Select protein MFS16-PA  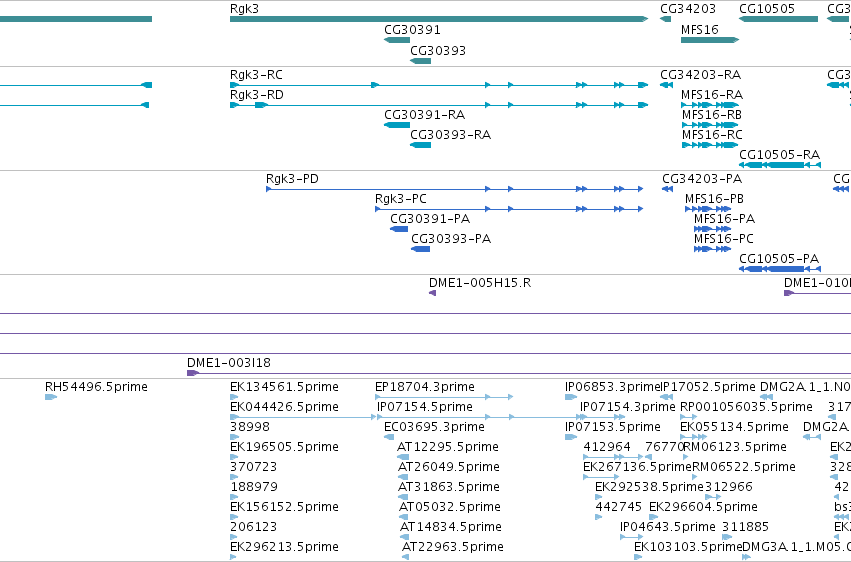tap(713, 229)
